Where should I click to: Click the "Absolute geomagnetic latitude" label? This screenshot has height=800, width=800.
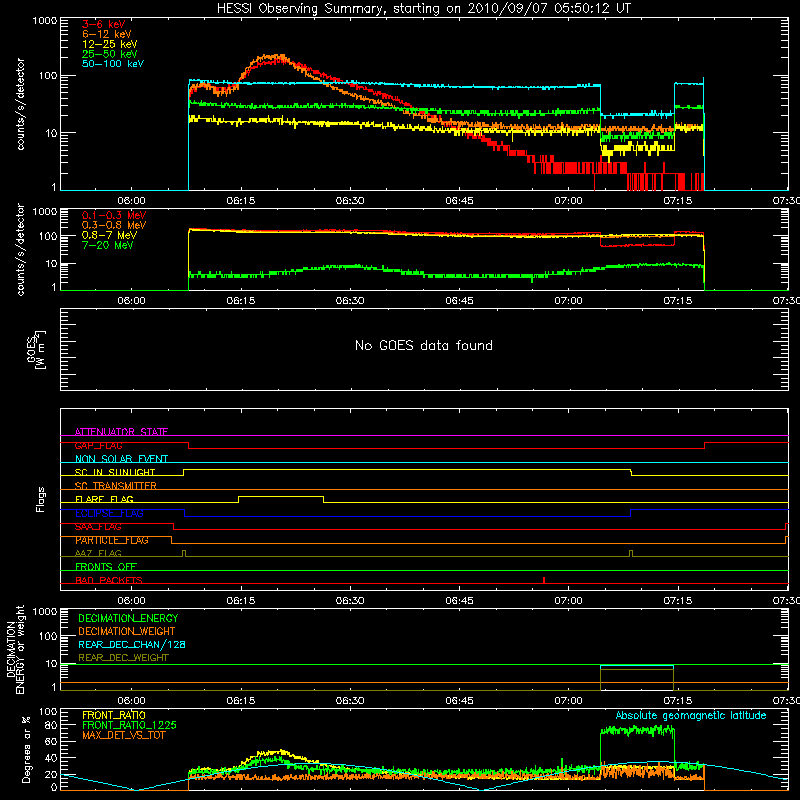pos(691,715)
